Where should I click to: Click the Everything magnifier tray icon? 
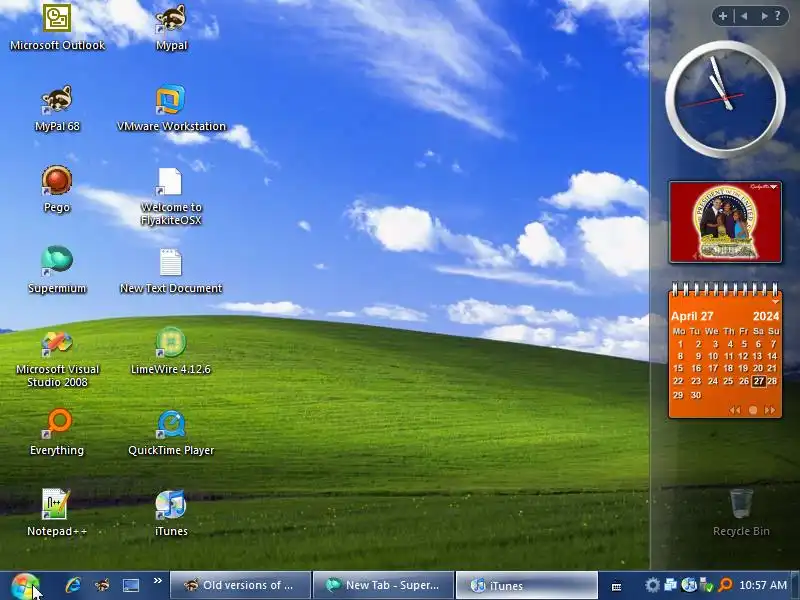point(725,585)
